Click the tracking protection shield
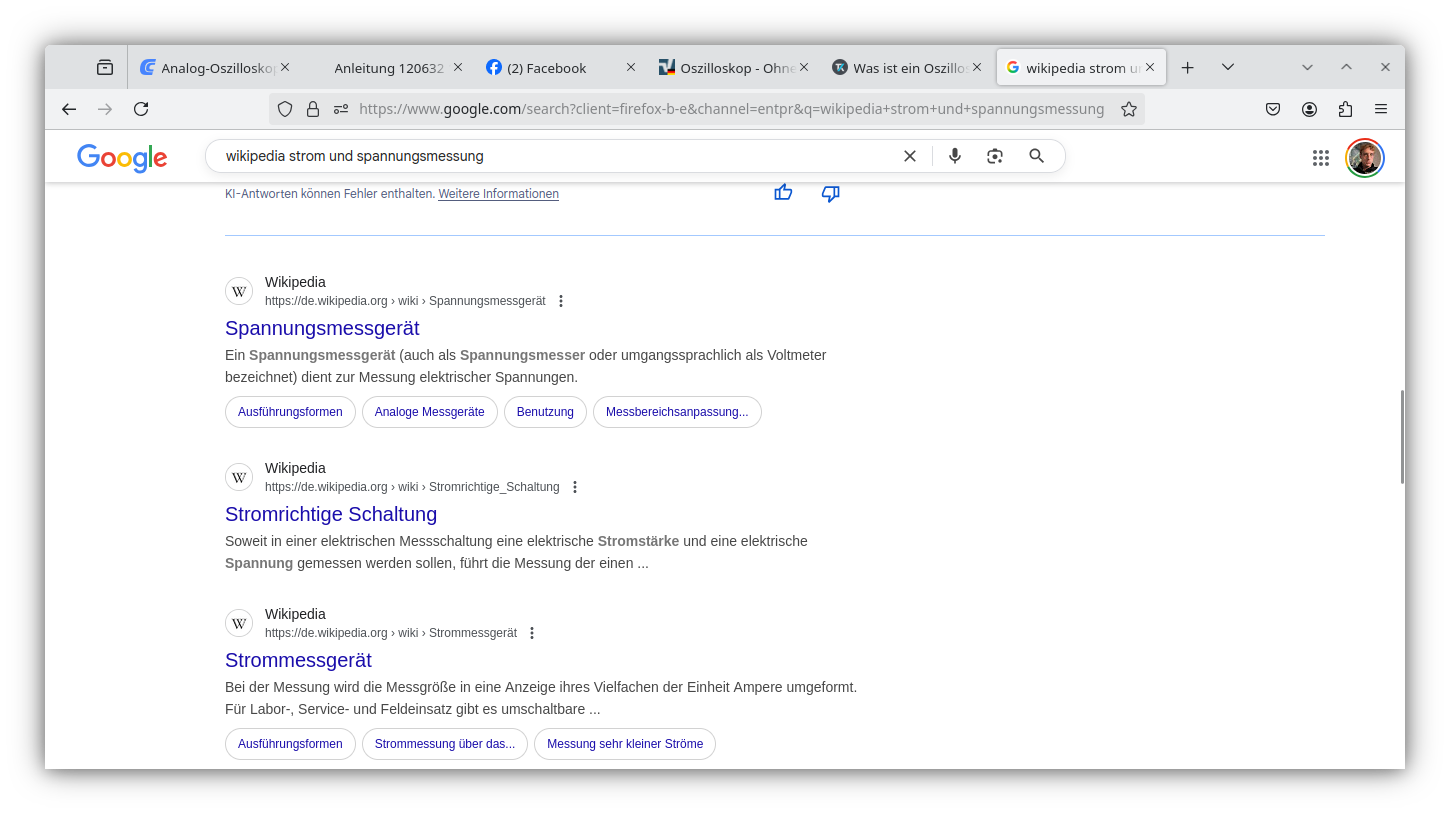1450x814 pixels. point(285,109)
